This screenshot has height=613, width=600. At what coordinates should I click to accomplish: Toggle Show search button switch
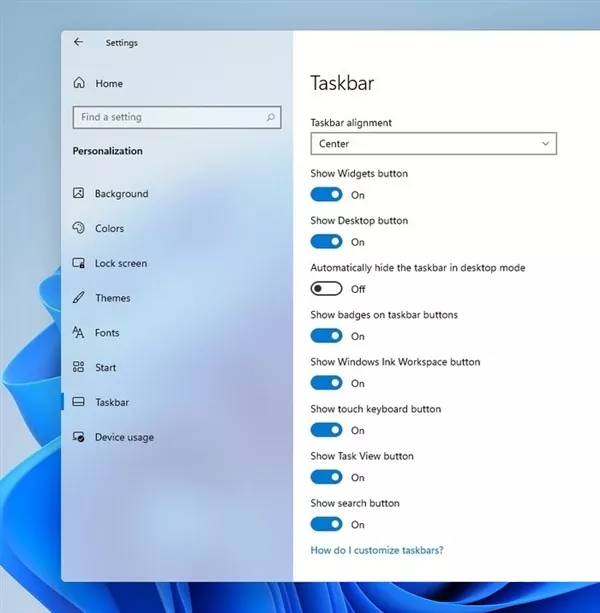click(326, 524)
